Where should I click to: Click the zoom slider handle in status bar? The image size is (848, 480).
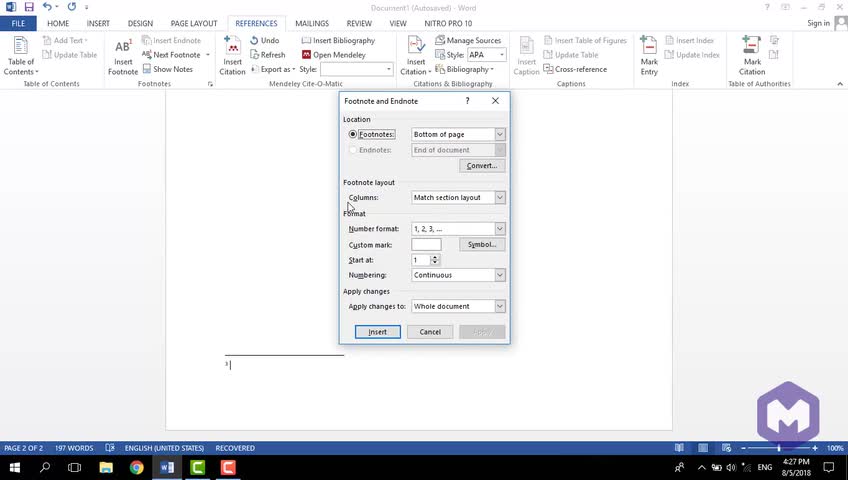coord(779,448)
